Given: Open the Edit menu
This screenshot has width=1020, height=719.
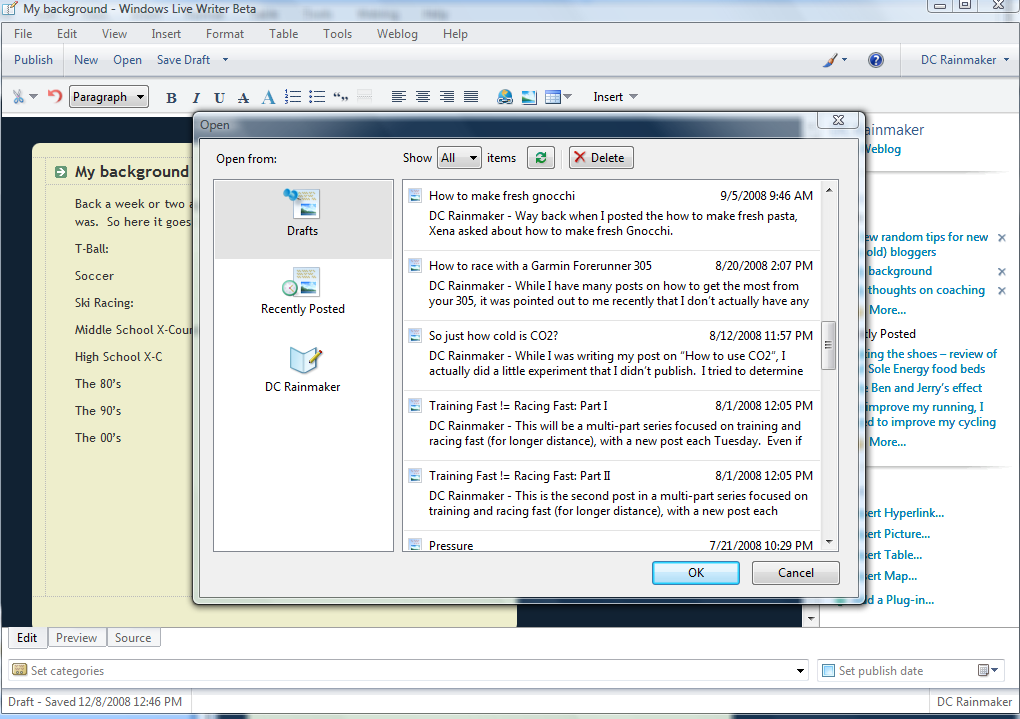Looking at the screenshot, I should (66, 34).
